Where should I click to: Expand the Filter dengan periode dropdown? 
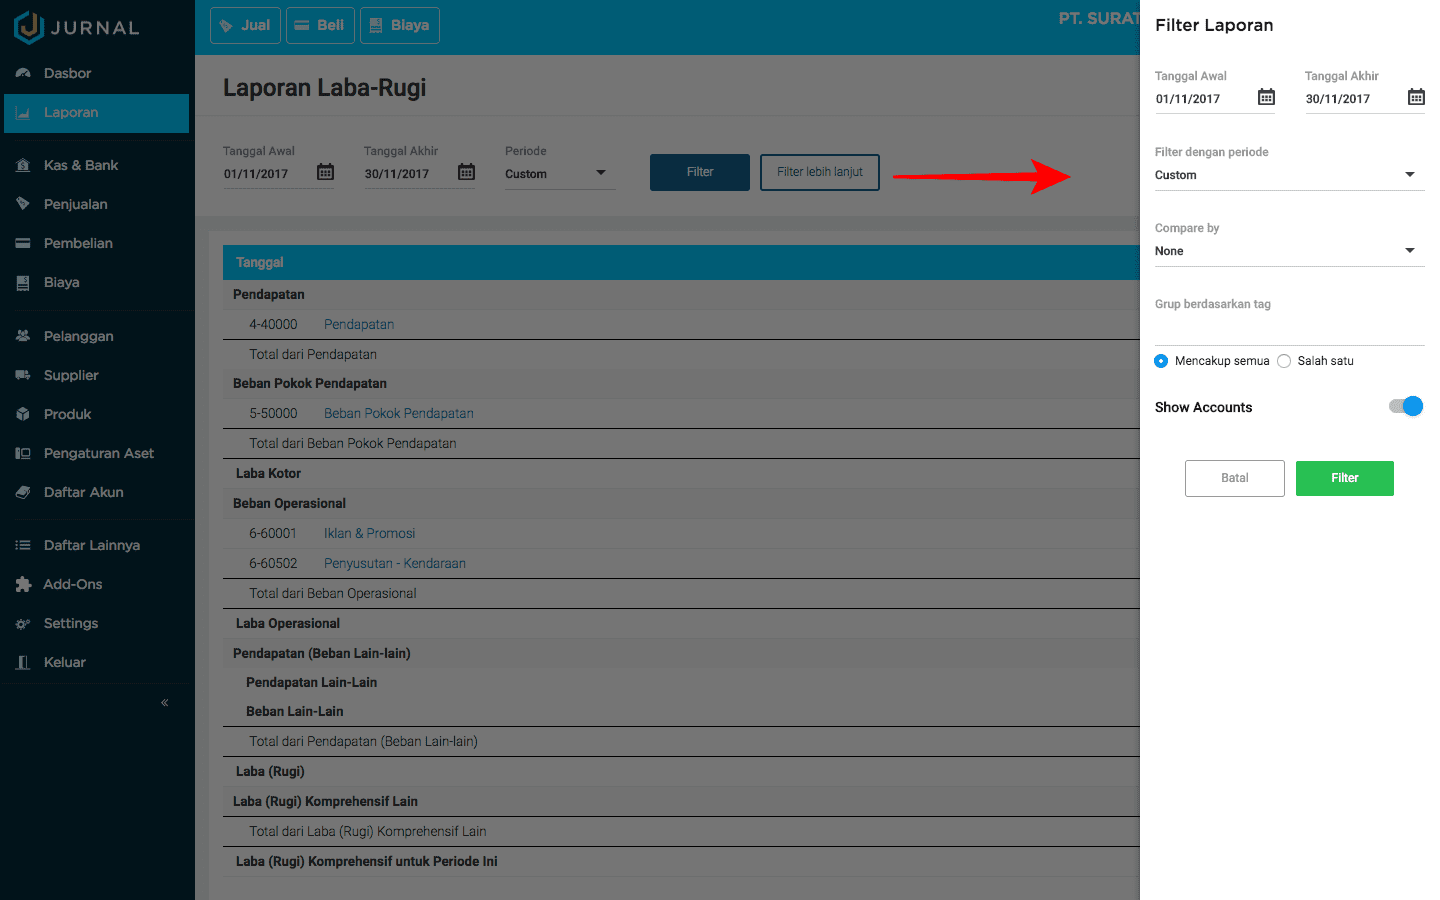1289,175
